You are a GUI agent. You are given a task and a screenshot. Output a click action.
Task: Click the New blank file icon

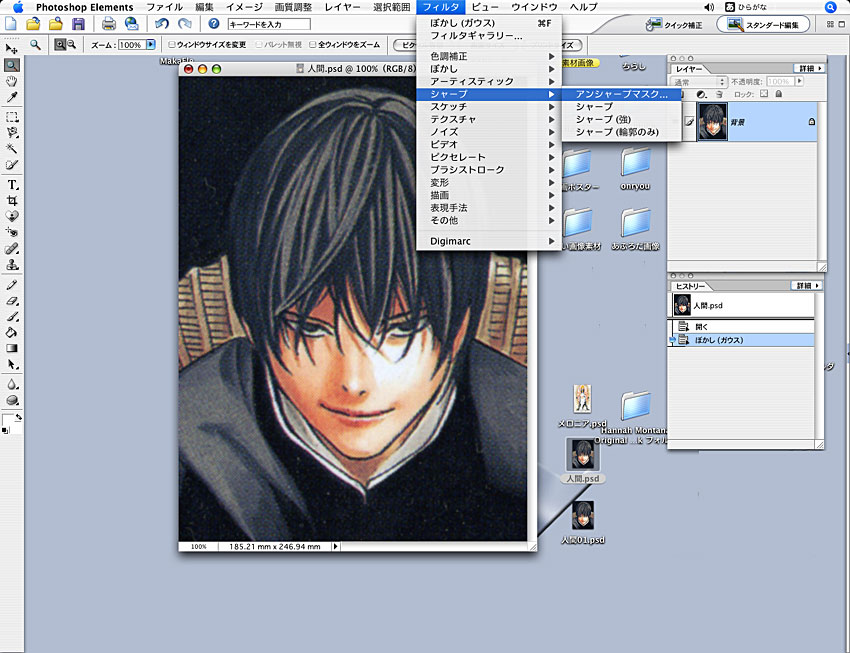[11, 24]
